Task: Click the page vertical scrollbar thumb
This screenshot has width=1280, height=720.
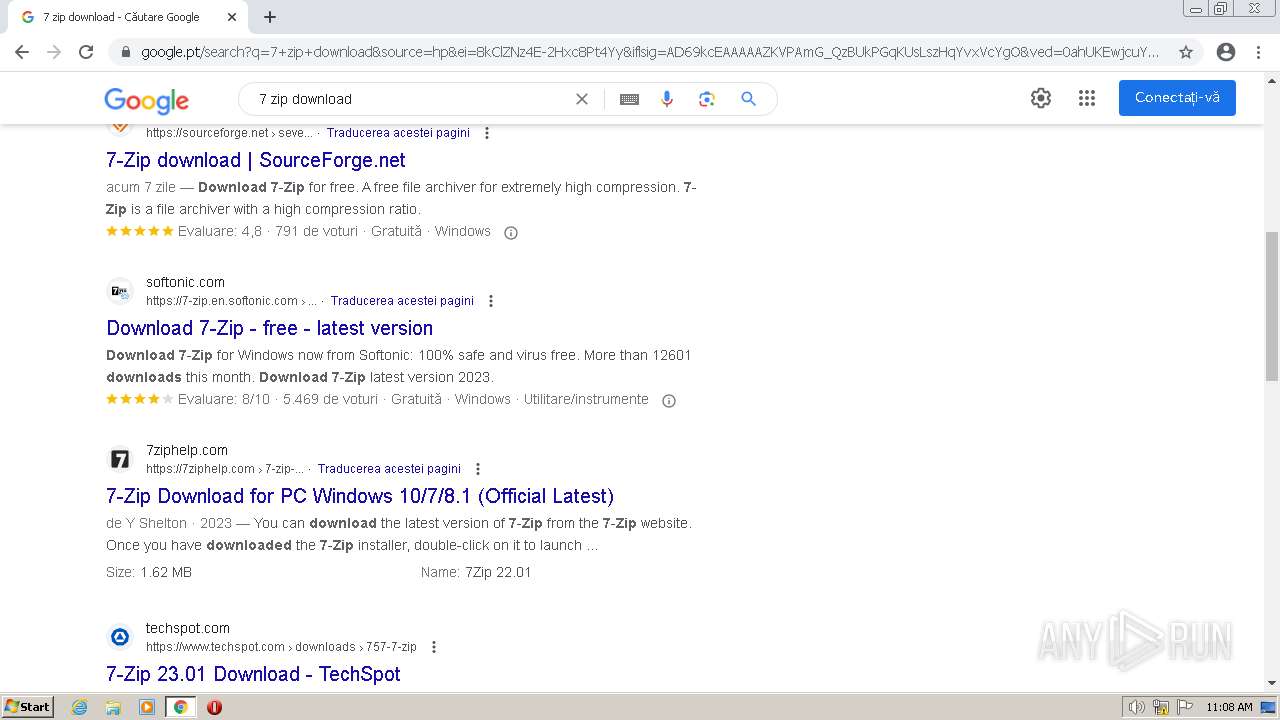Action: point(1272,306)
